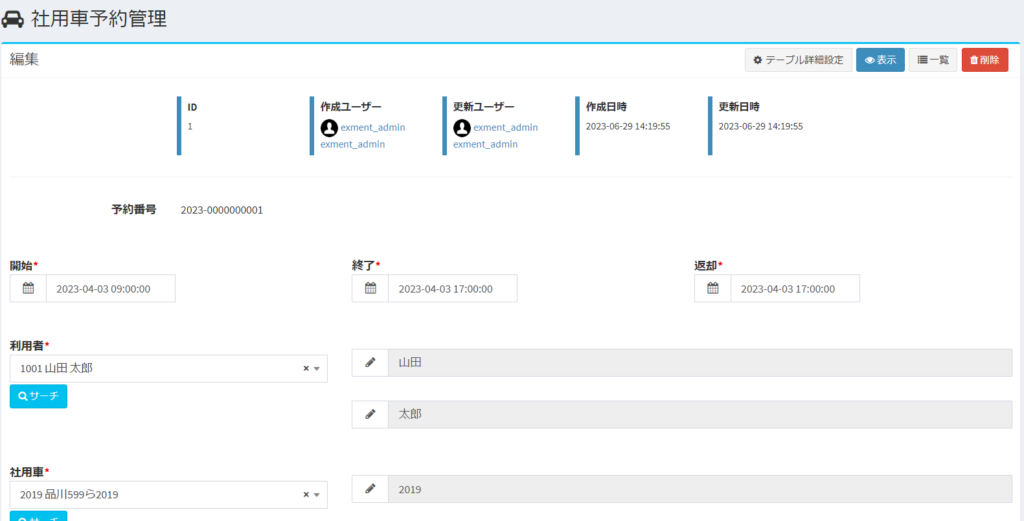Click pencil icon beside 山田 field
This screenshot has height=521, width=1024.
tap(370, 362)
